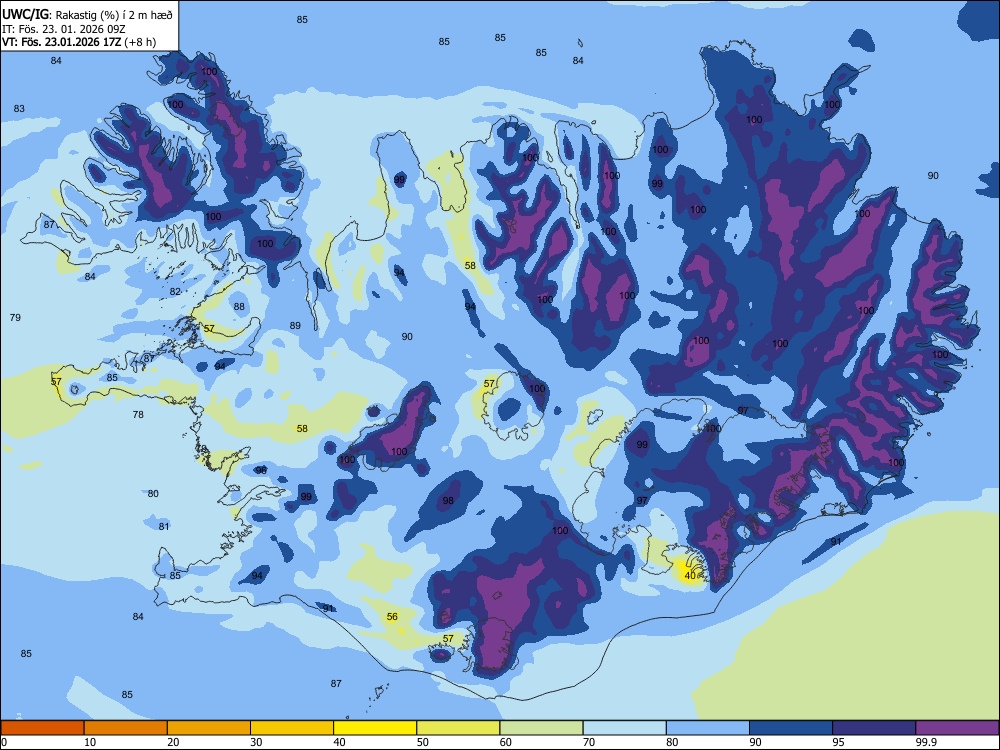1000x750 pixels.
Task: Click the '70' legend tick label
Action: click(x=589, y=742)
